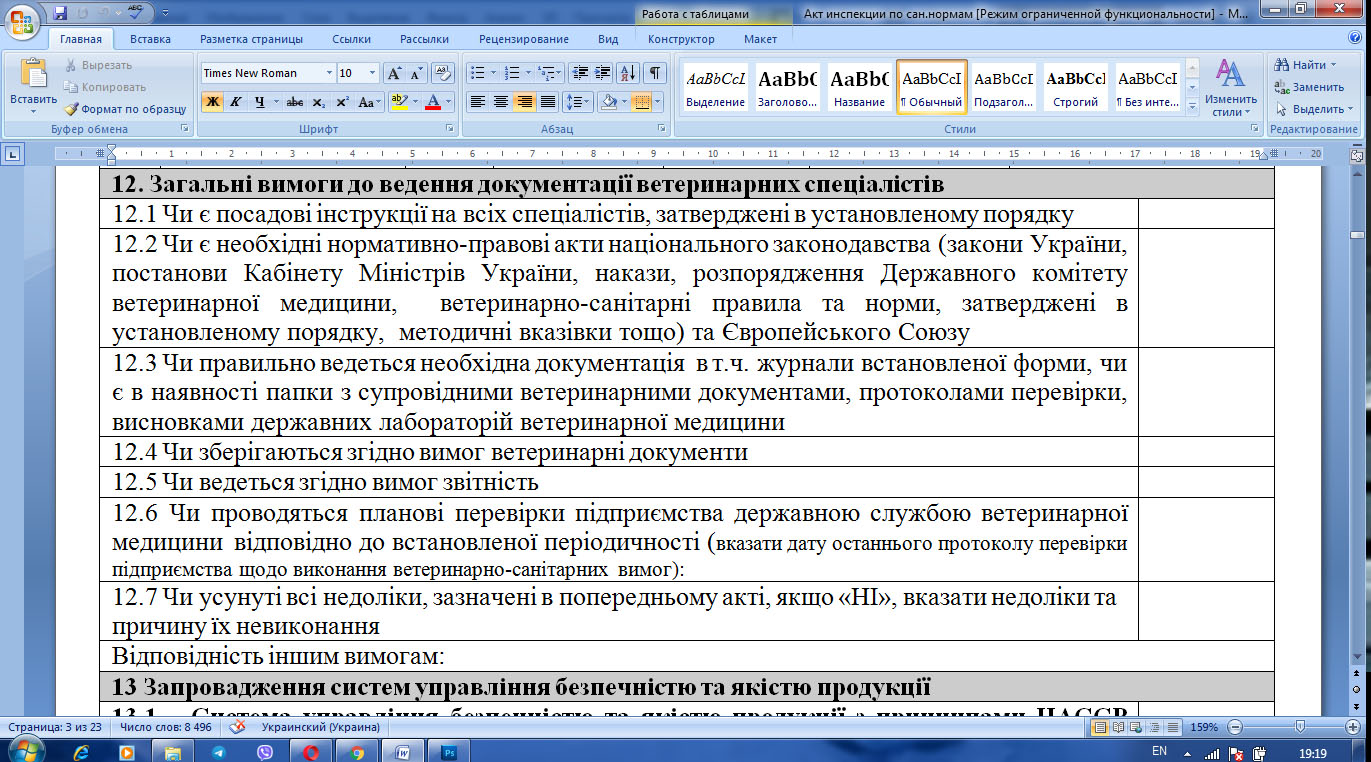Apply the Строгий style
This screenshot has width=1371, height=762.
point(1075,87)
